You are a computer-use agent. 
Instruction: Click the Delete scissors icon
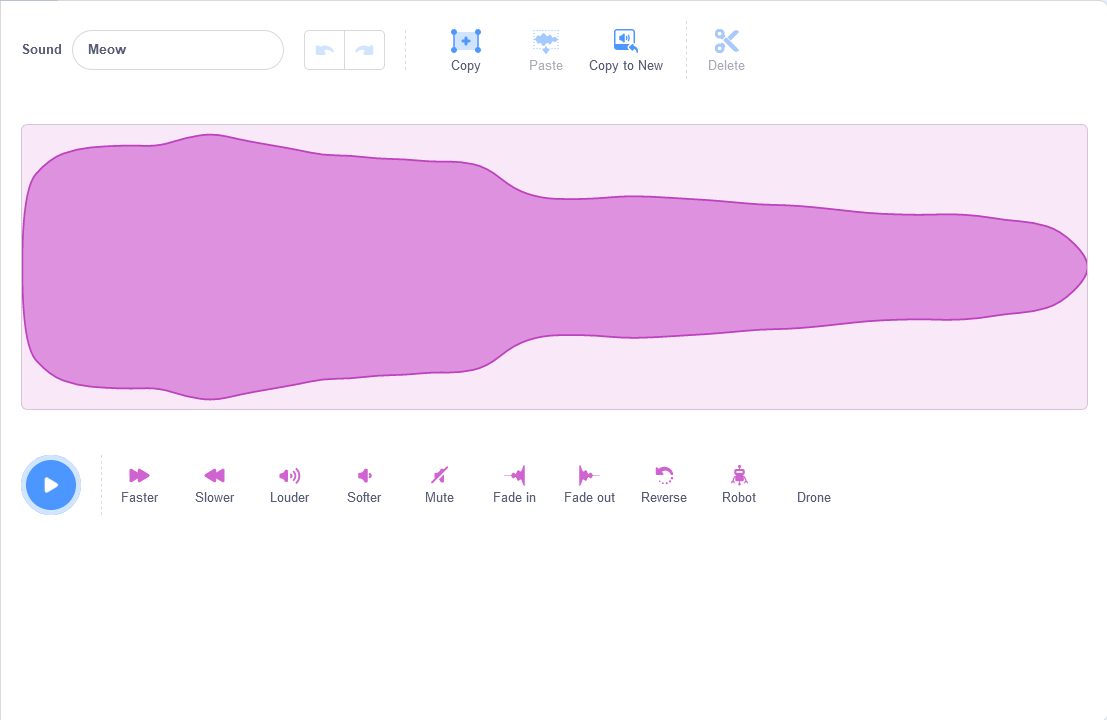pyautogui.click(x=726, y=41)
